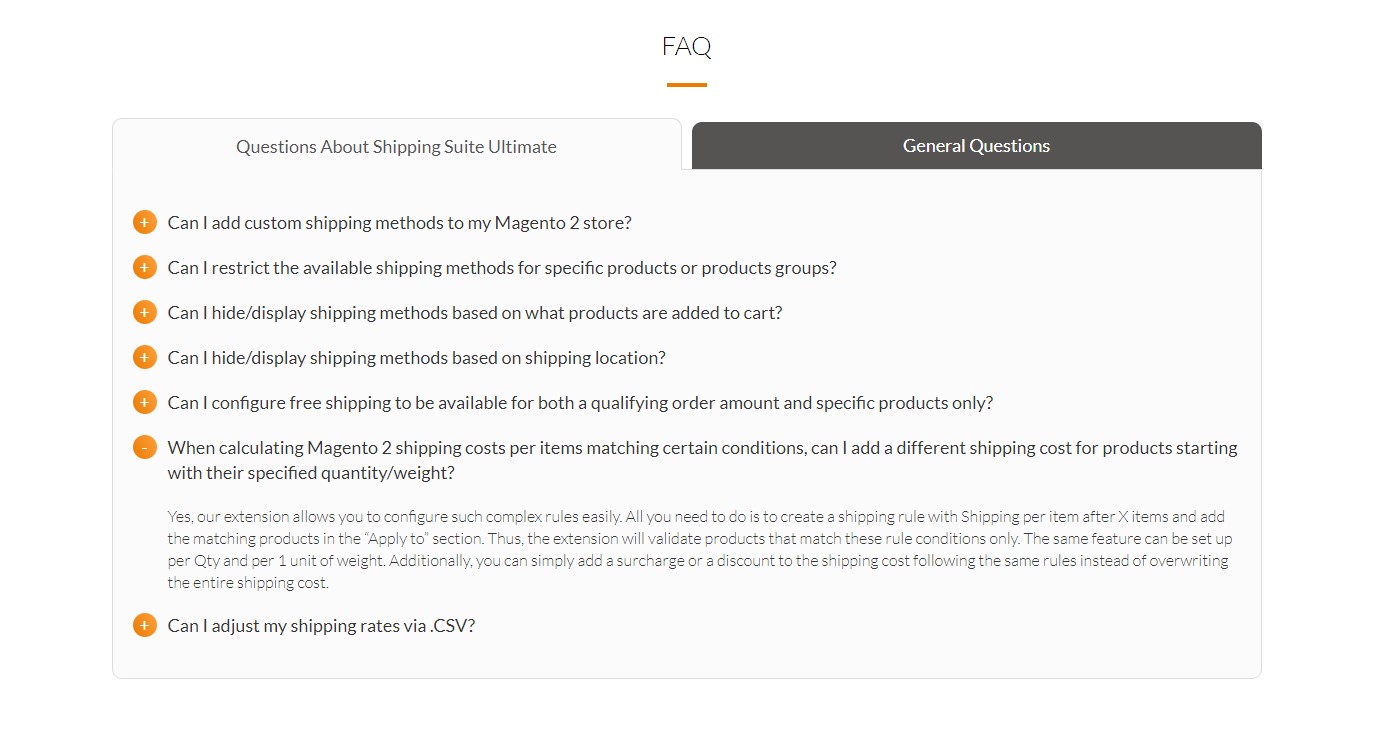
Task: Click the orange underline beneath the FAQ title
Action: 687,85
